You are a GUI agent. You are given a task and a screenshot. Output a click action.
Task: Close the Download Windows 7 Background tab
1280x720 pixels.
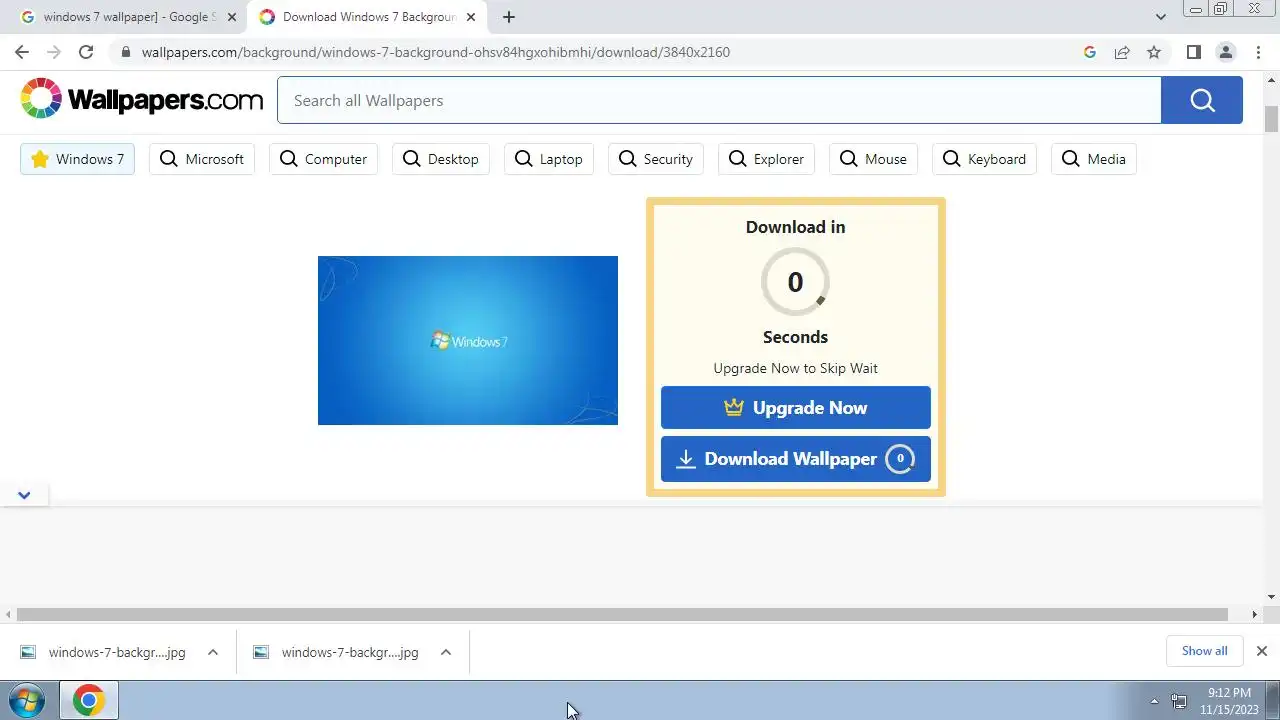pyautogui.click(x=471, y=17)
